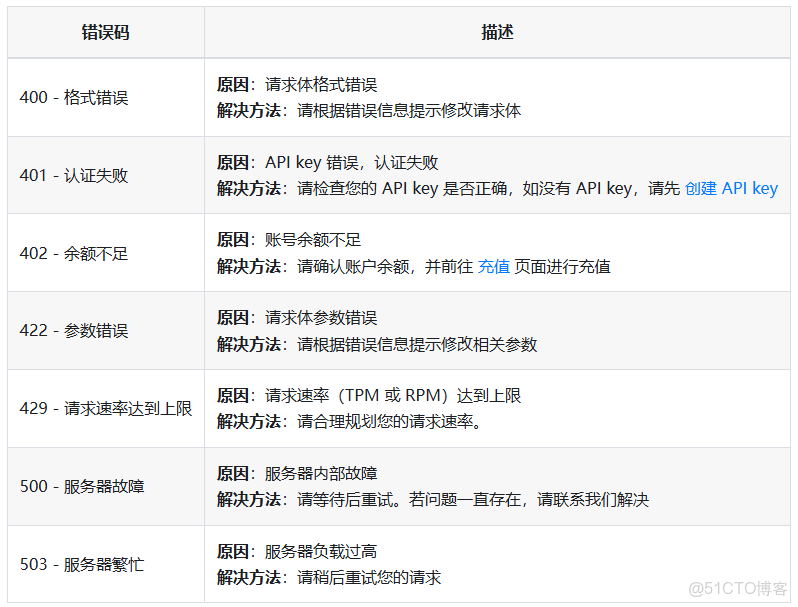
Task: Click the text 请求体格式错误
Action: tap(321, 84)
